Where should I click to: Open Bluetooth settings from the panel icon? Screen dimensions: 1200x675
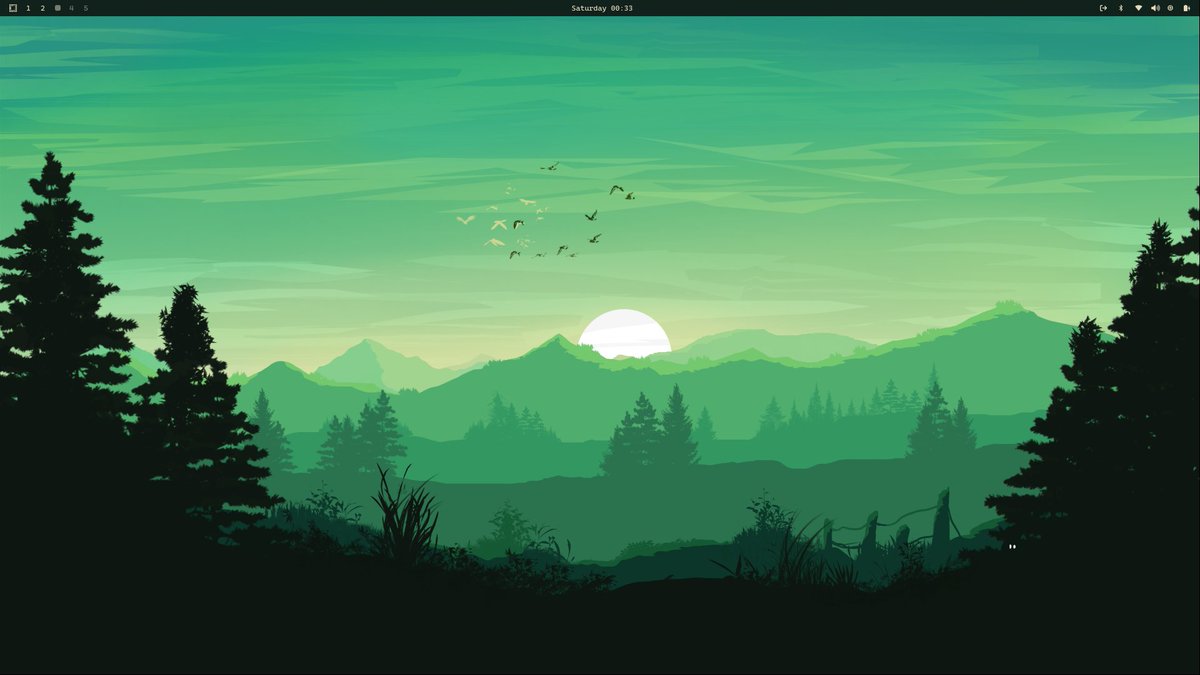[1120, 8]
